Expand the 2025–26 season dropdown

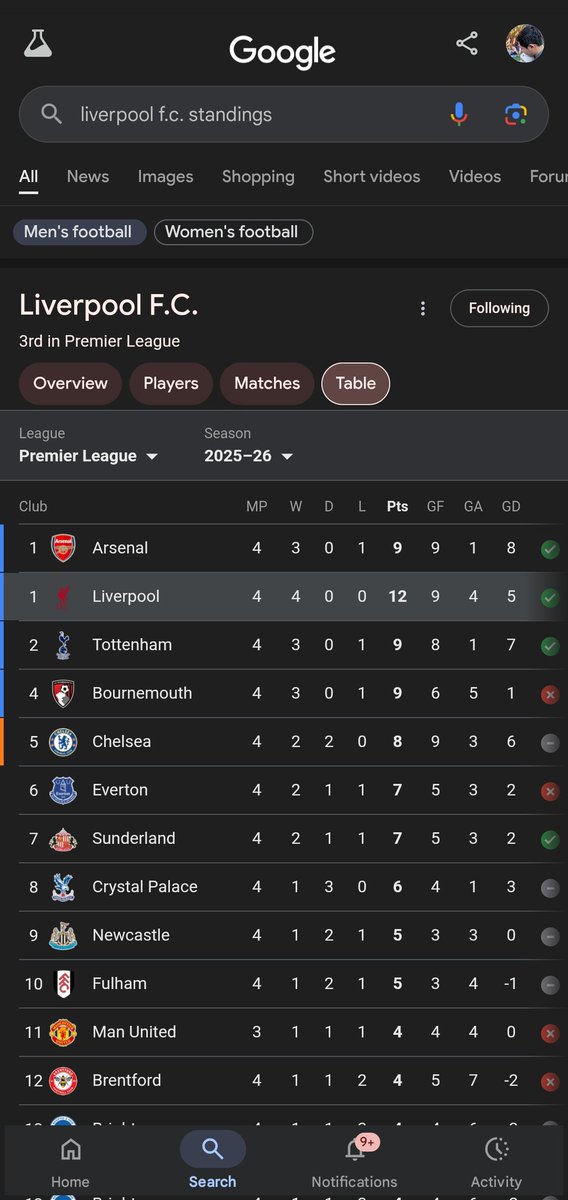pos(249,456)
